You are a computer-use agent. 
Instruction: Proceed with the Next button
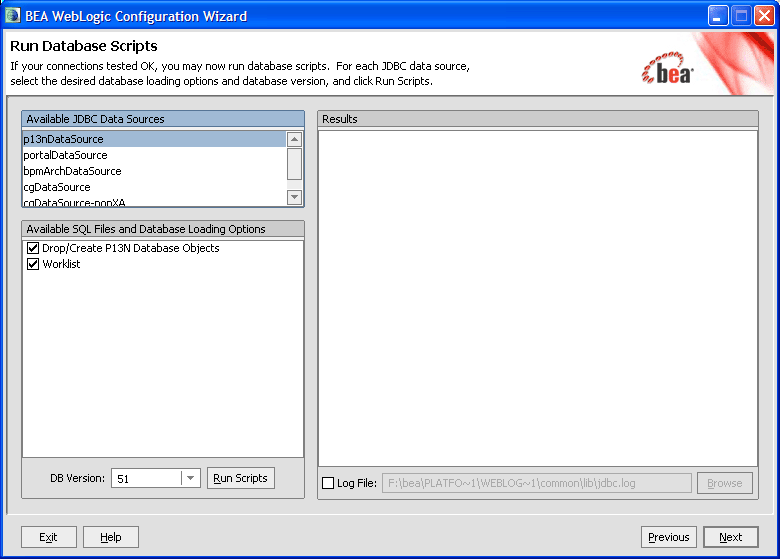click(x=731, y=537)
